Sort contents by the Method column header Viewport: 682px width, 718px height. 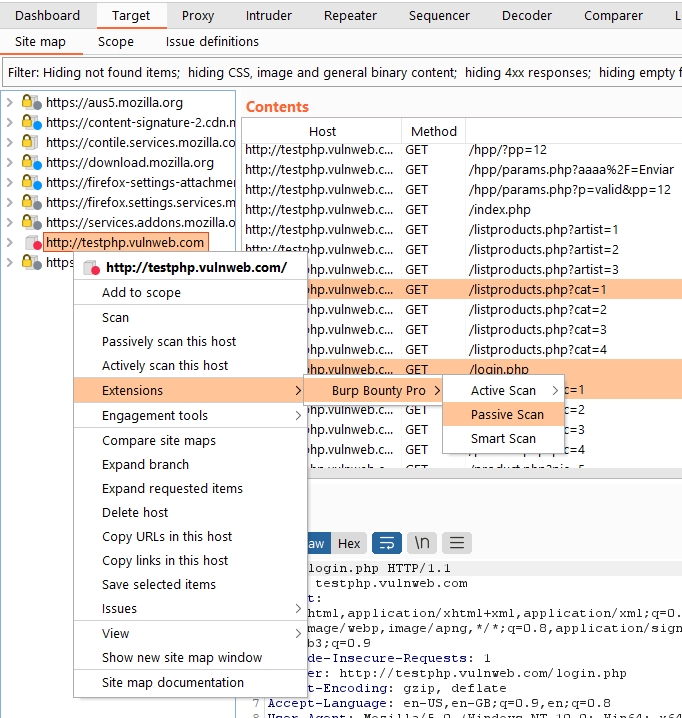pos(433,131)
